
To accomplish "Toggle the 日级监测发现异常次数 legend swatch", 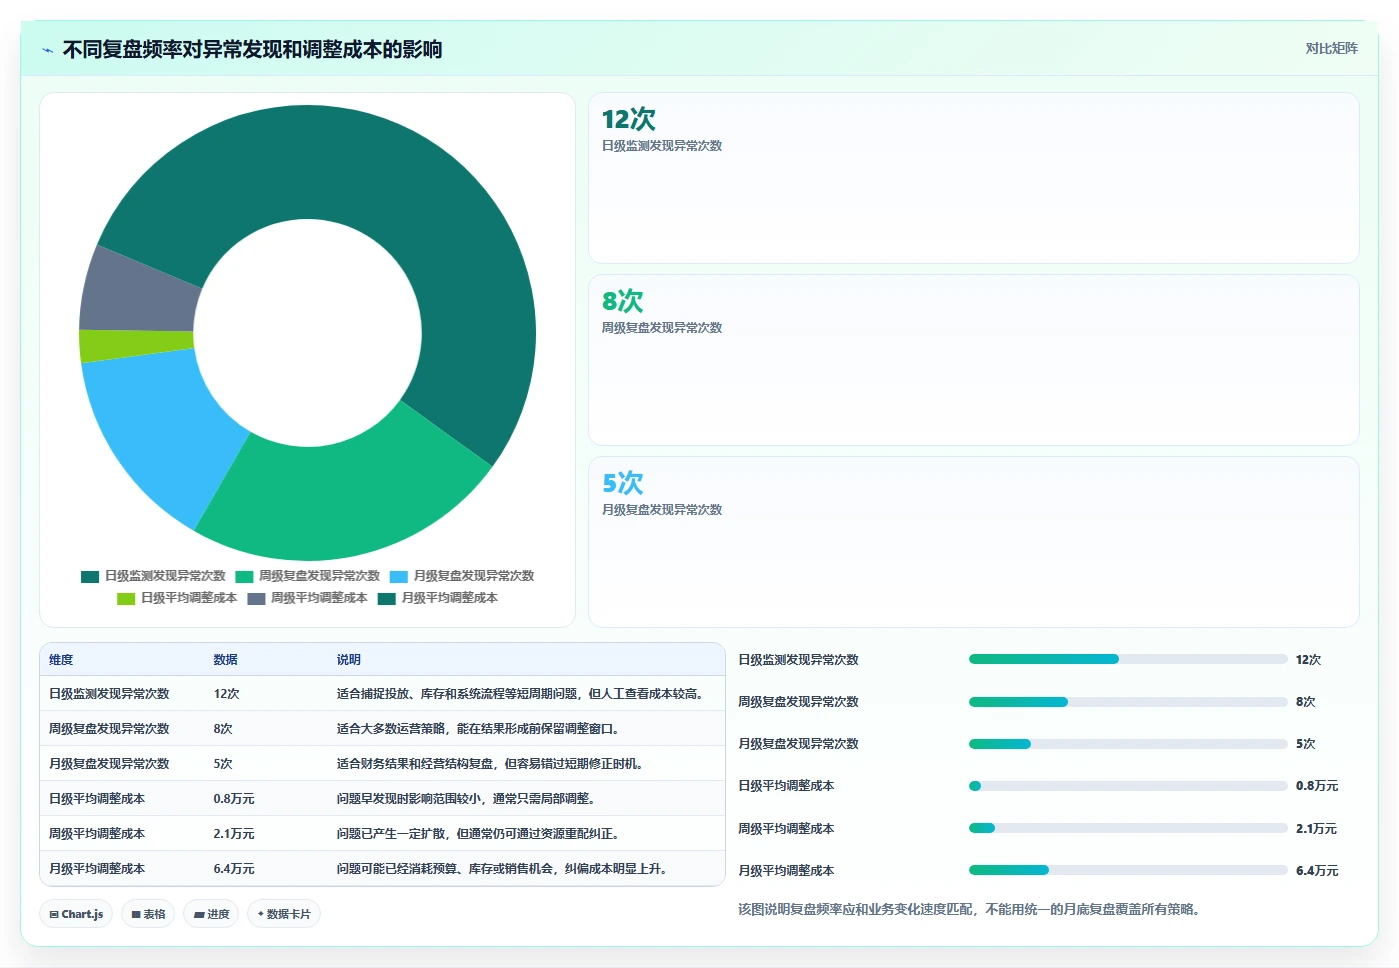I will coord(90,576).
